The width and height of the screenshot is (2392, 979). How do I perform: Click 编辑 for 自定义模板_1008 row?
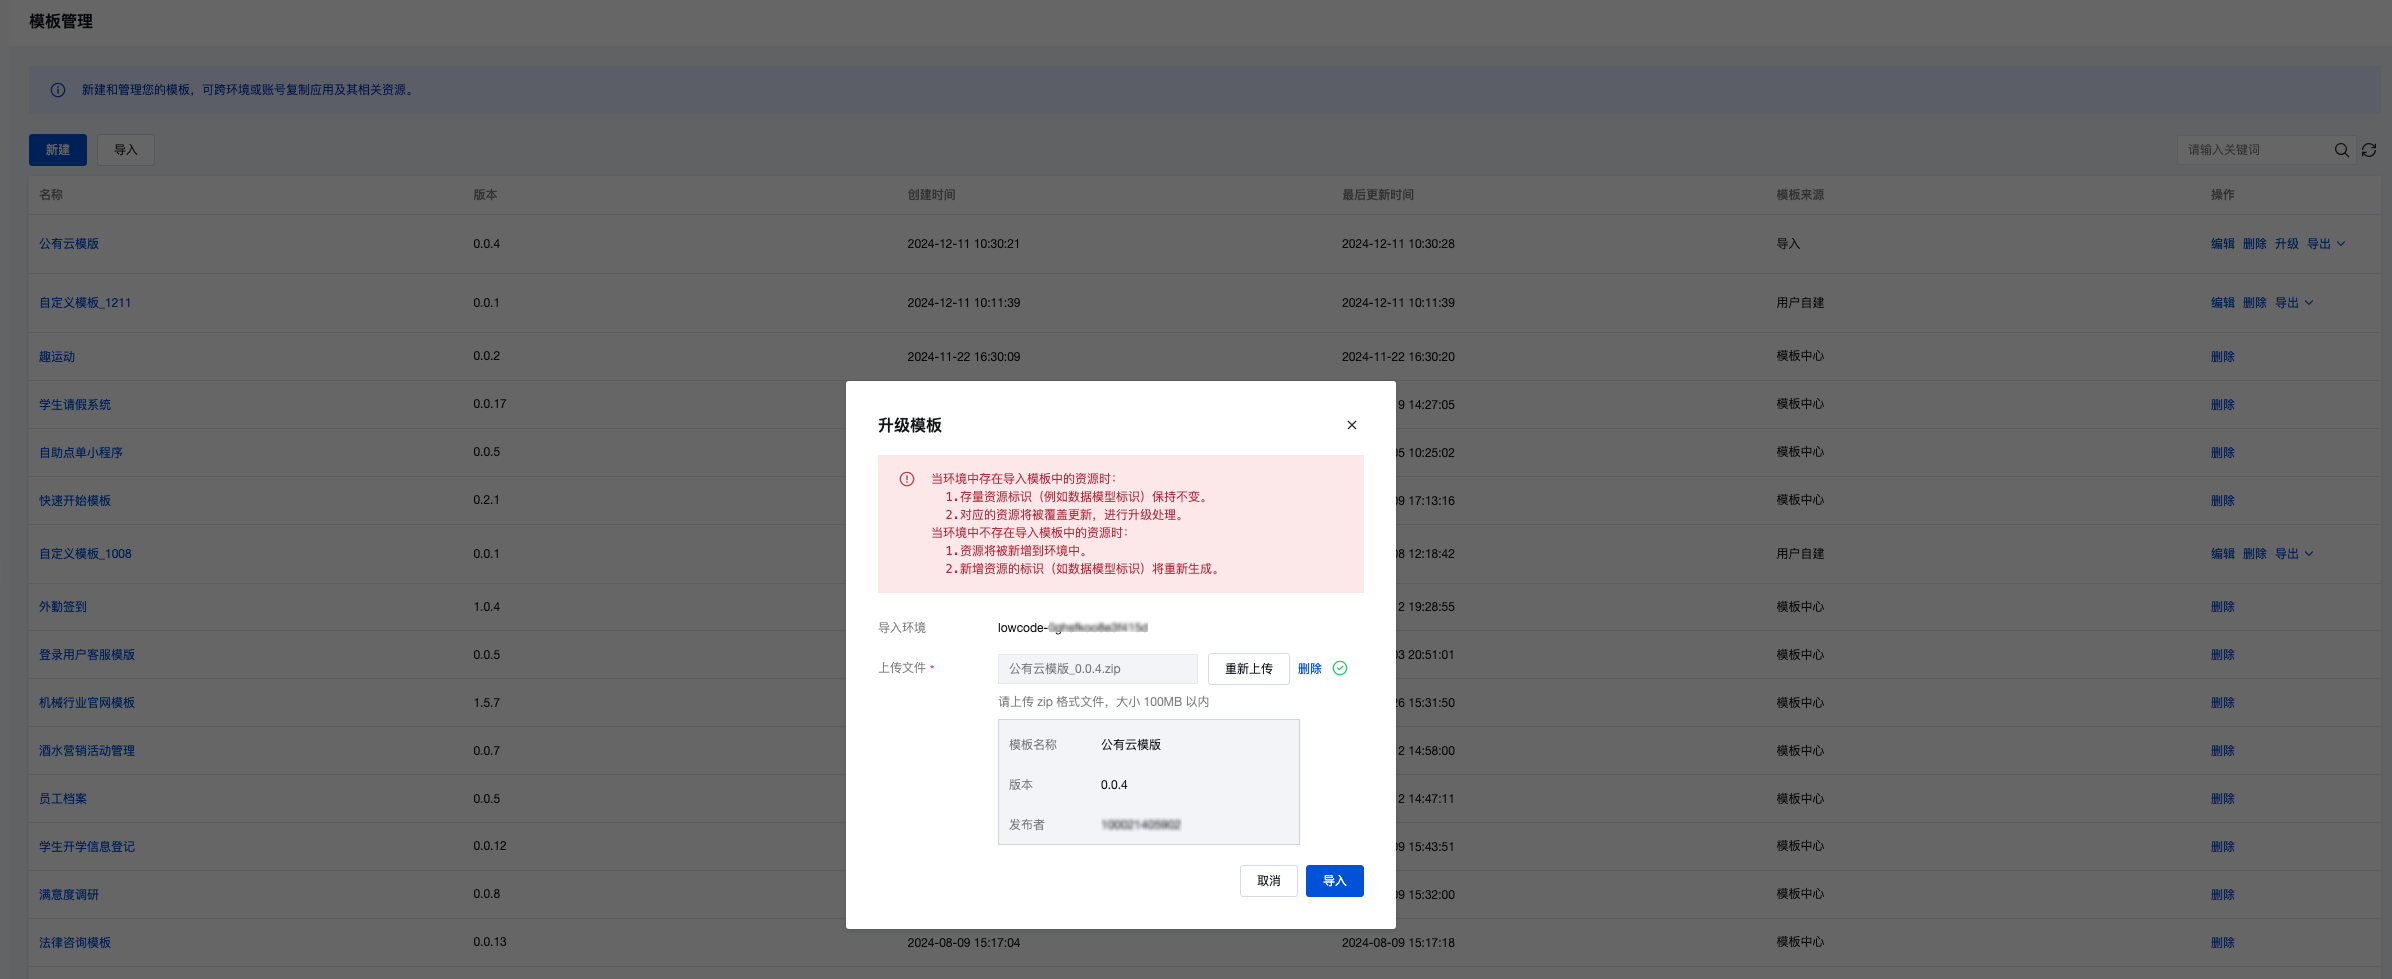coord(2222,554)
